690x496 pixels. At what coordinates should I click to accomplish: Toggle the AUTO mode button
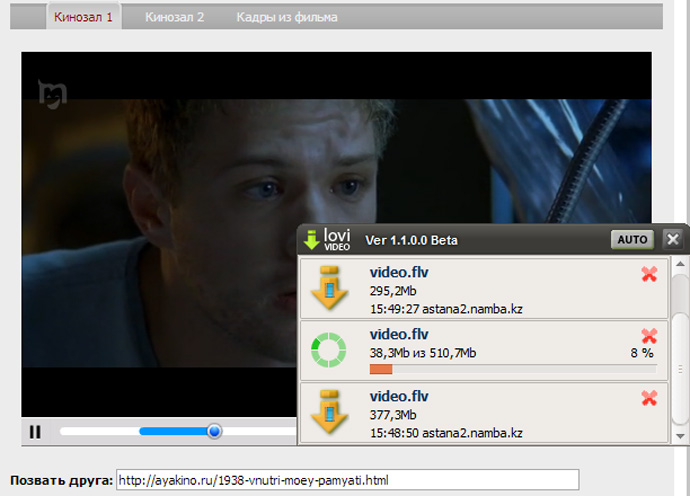(x=632, y=239)
